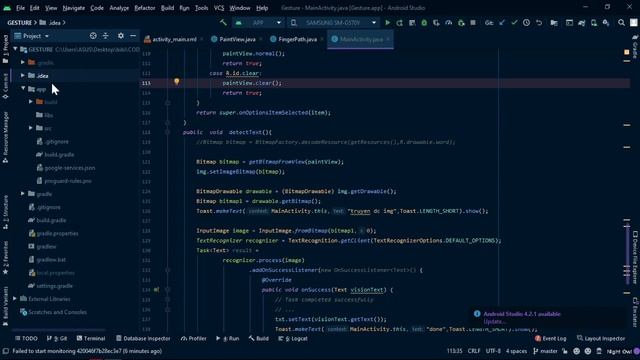Toggle the Resource Manager side panel
This screenshot has height=360, width=640.
coord(5,138)
